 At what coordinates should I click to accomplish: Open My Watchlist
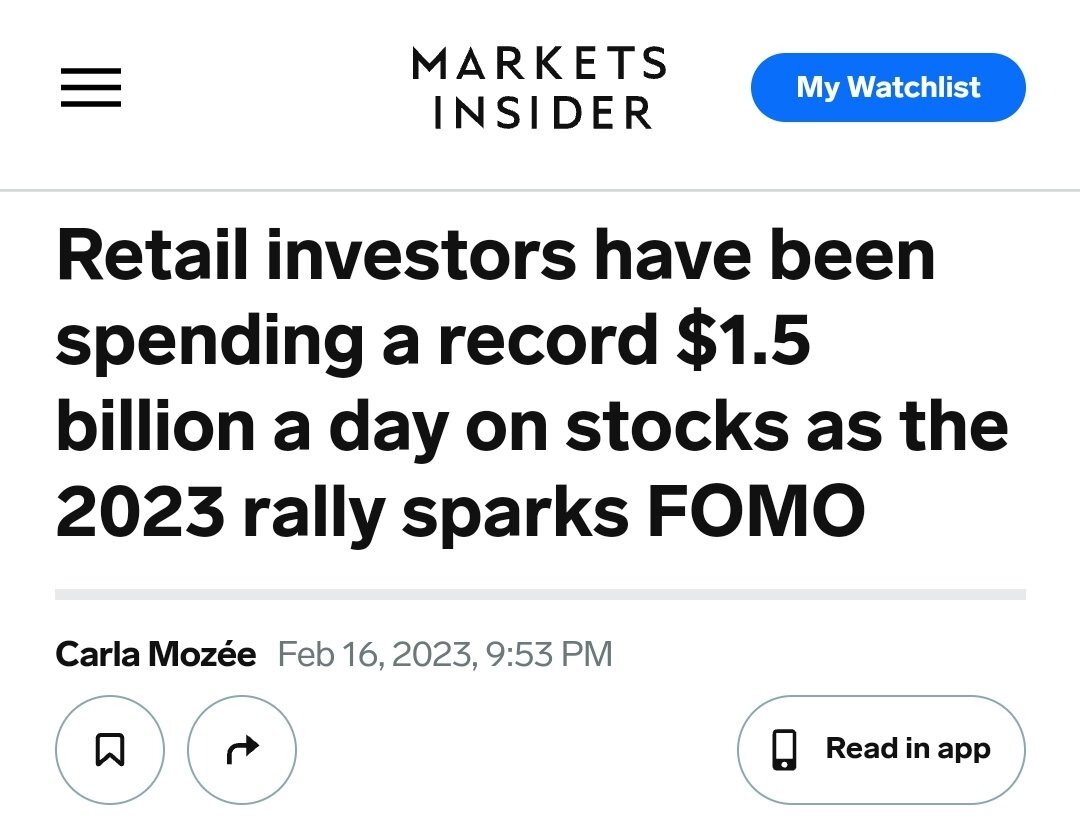pos(888,88)
